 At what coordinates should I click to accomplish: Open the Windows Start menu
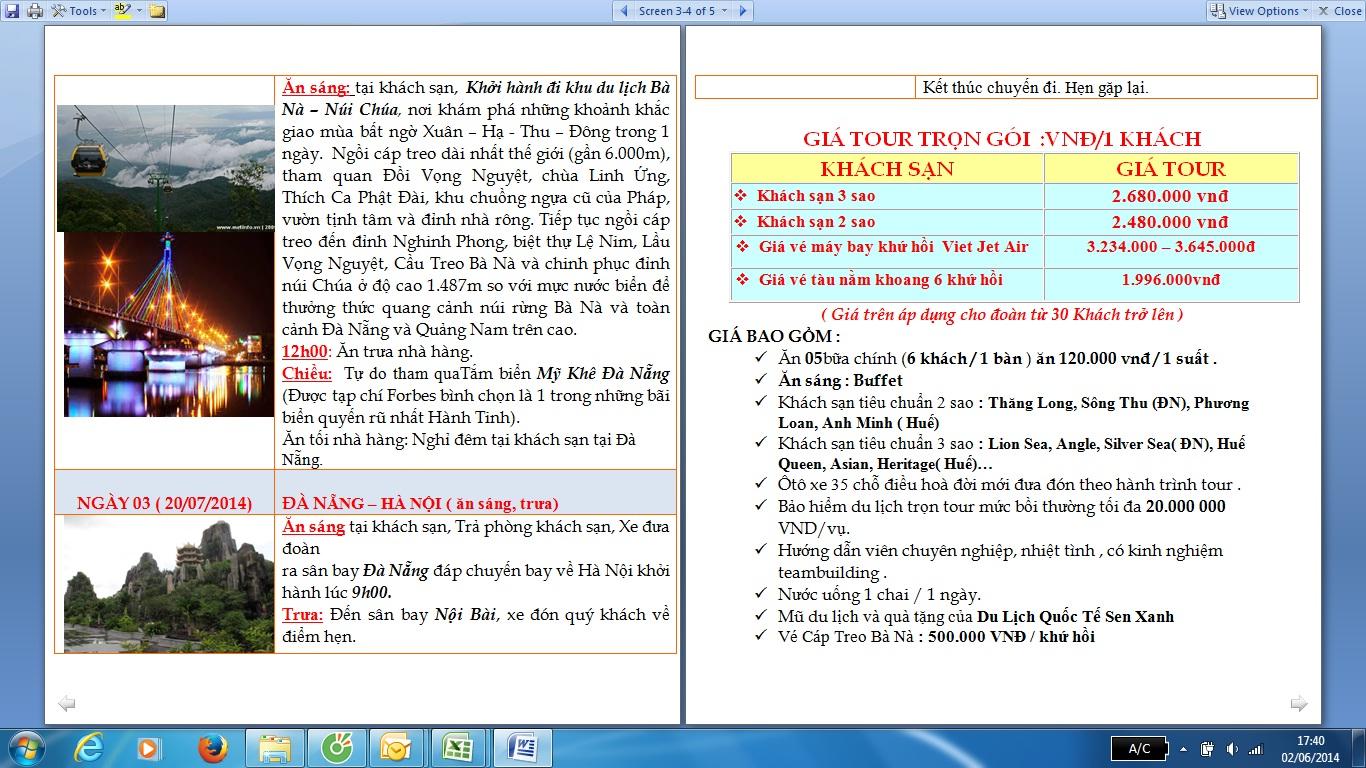point(25,748)
